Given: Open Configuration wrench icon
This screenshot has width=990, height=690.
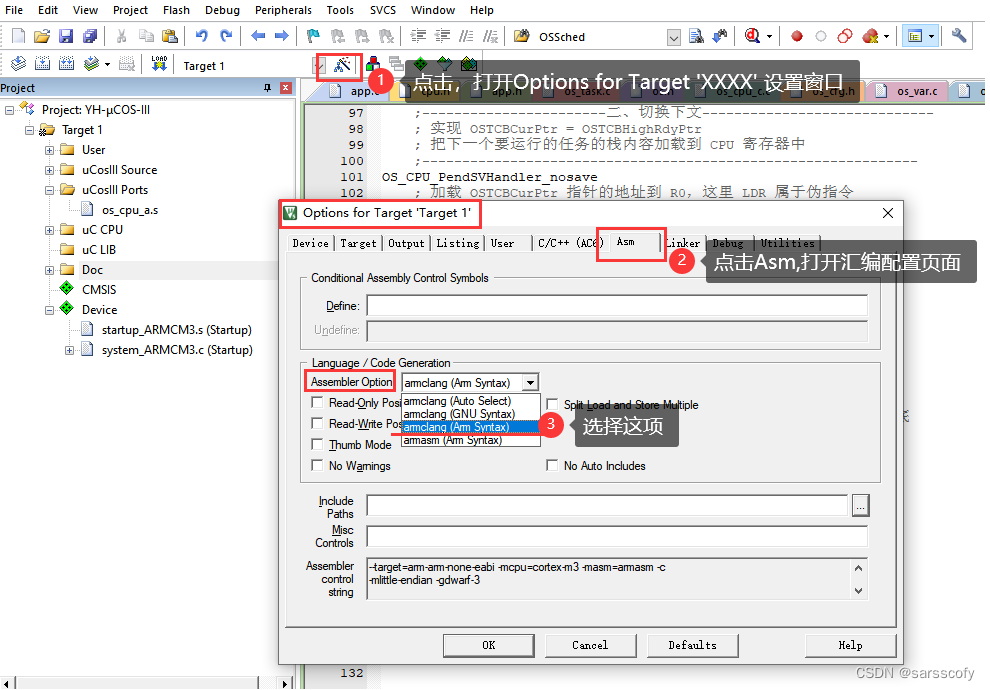Looking at the screenshot, I should (959, 36).
